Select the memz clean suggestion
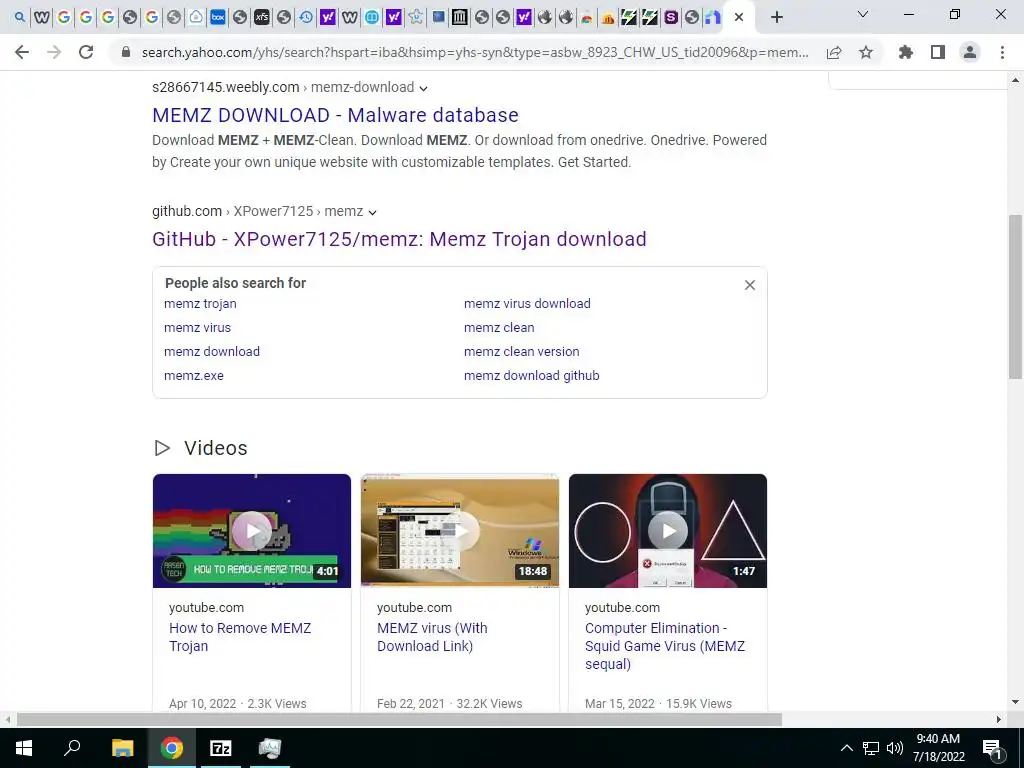Viewport: 1024px width, 768px height. [499, 328]
